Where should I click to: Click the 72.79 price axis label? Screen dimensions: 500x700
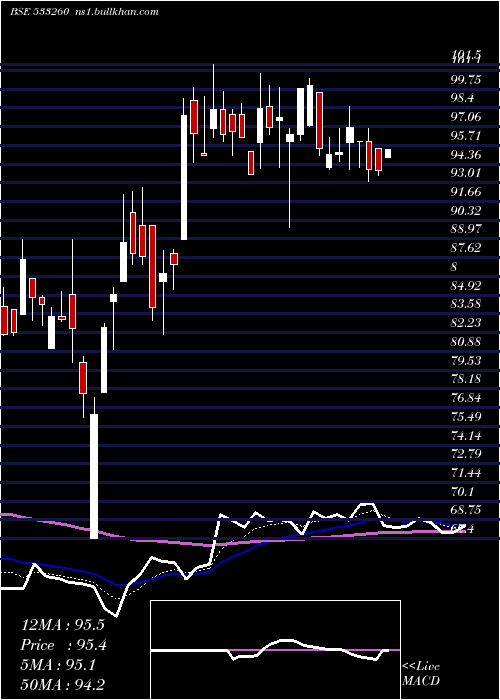point(466,454)
